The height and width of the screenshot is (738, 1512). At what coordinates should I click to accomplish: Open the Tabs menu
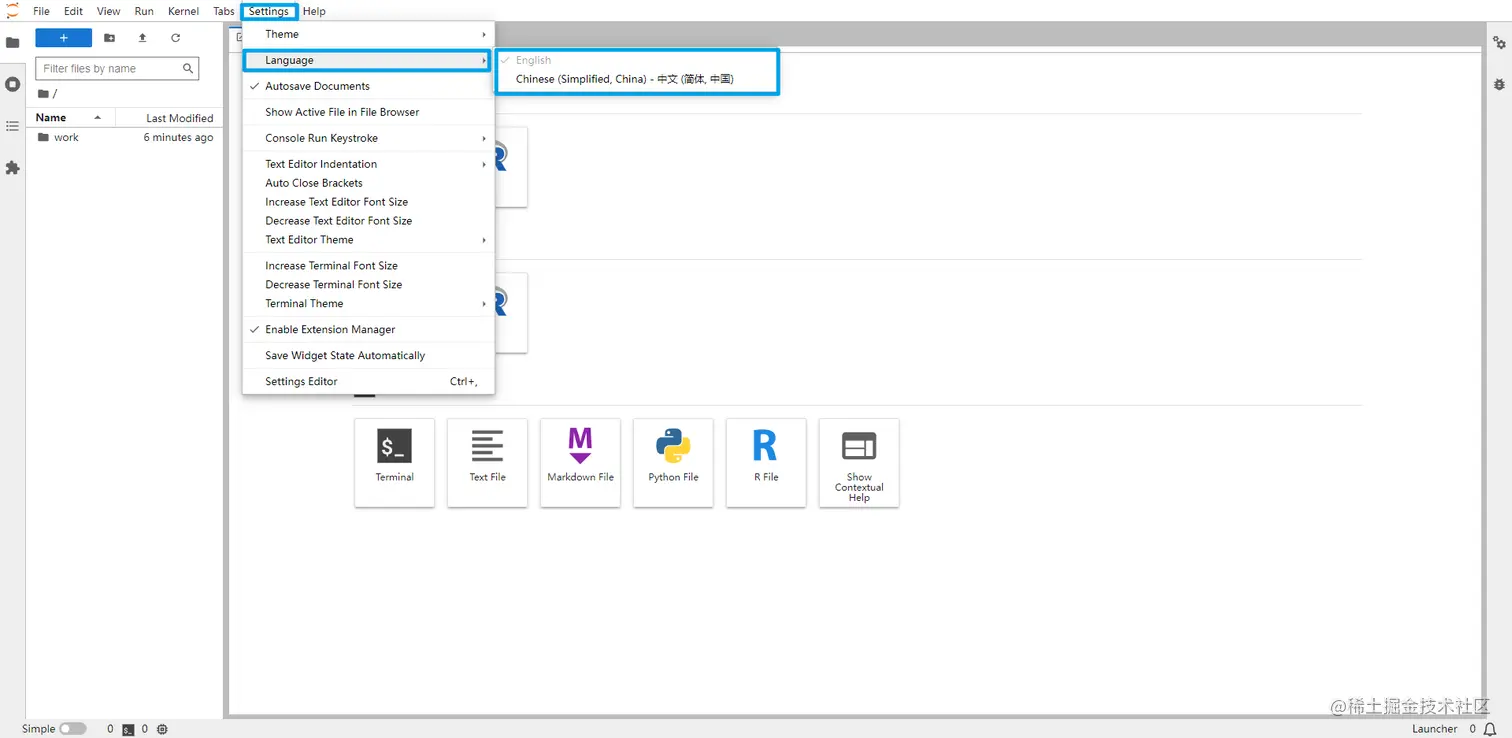pyautogui.click(x=224, y=11)
